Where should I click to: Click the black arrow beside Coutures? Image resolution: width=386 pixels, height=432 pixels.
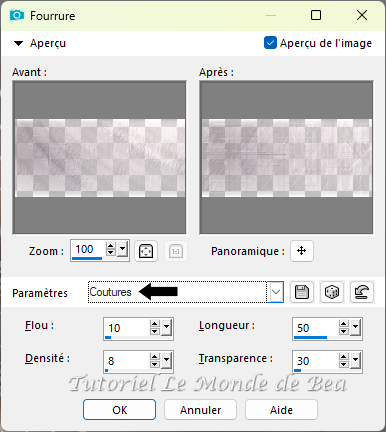pos(158,292)
